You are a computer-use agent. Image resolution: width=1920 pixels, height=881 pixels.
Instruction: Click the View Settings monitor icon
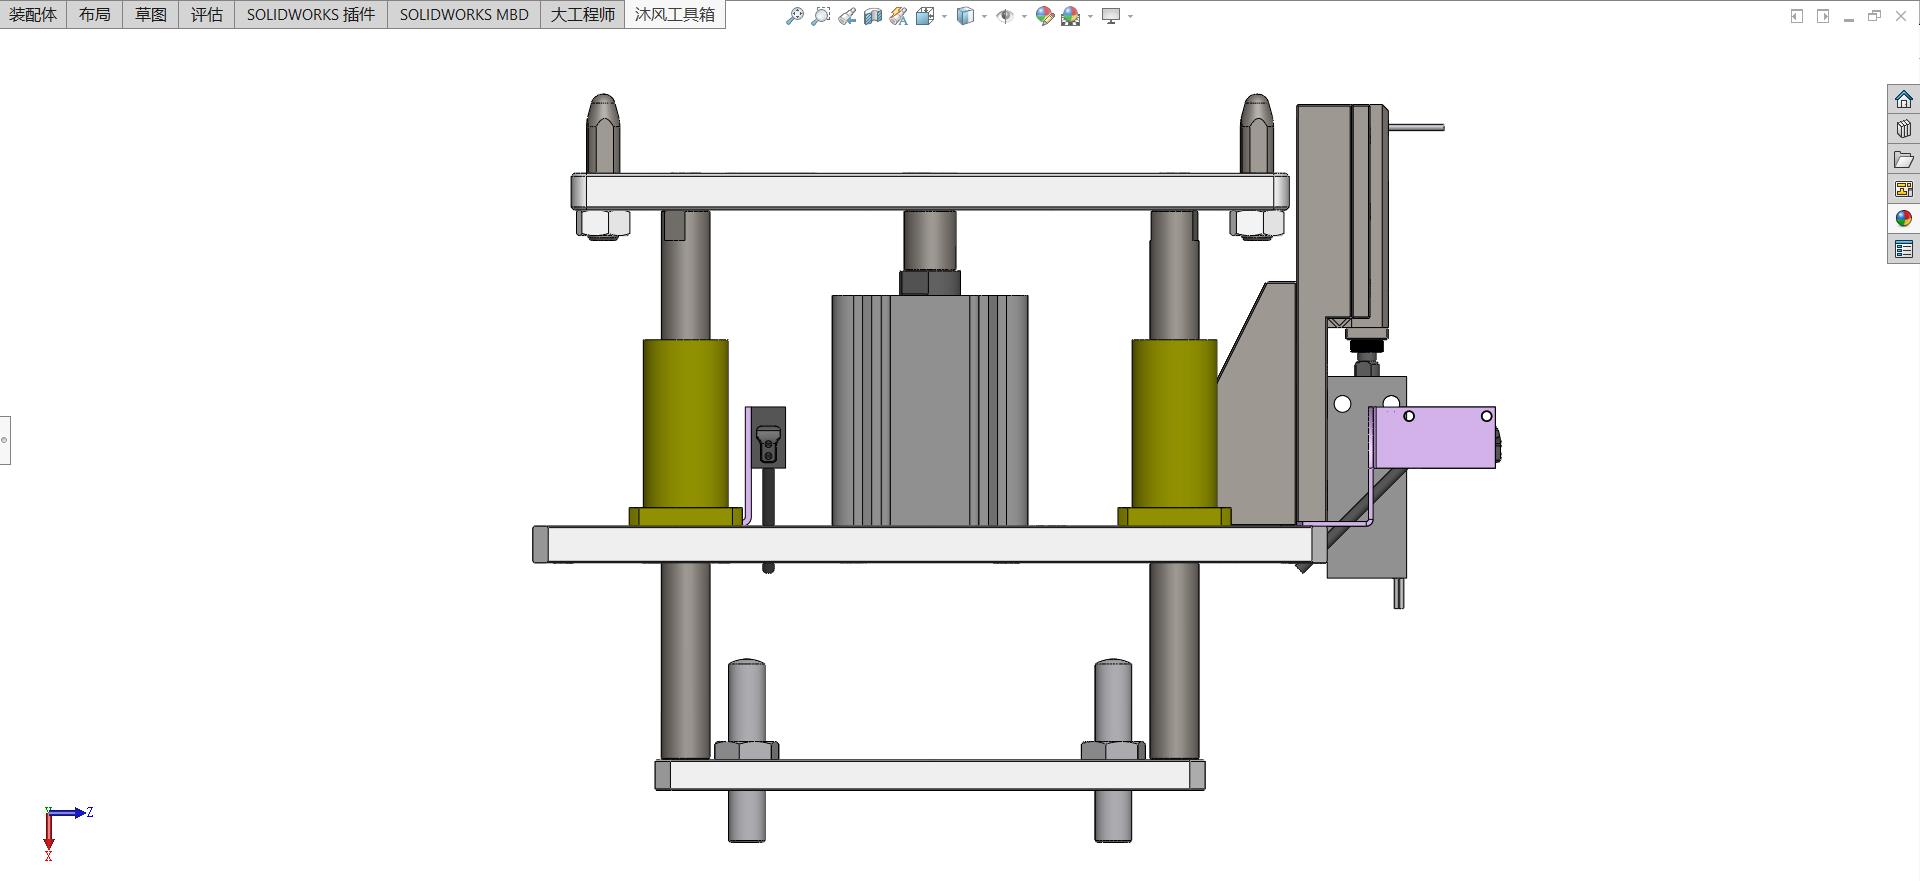tap(1111, 16)
